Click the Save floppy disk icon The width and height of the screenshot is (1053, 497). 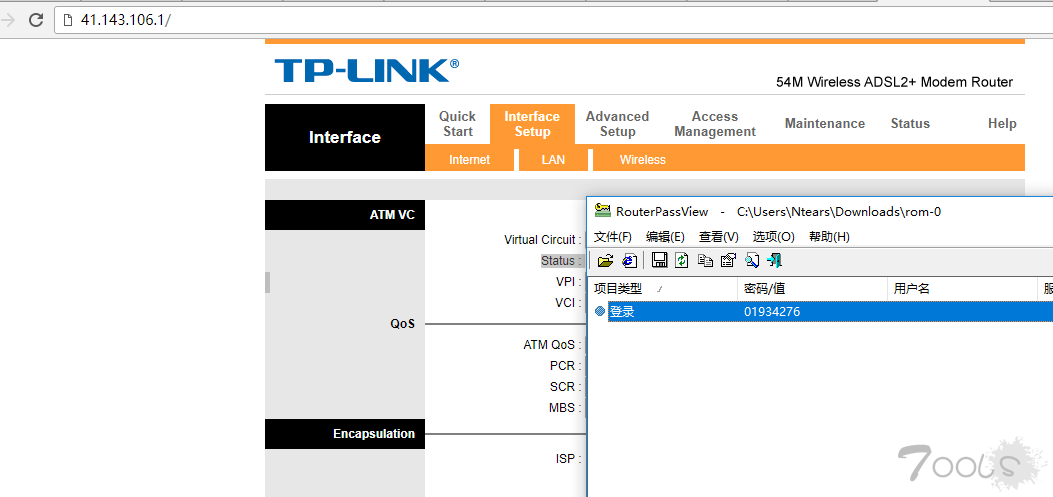coord(659,261)
